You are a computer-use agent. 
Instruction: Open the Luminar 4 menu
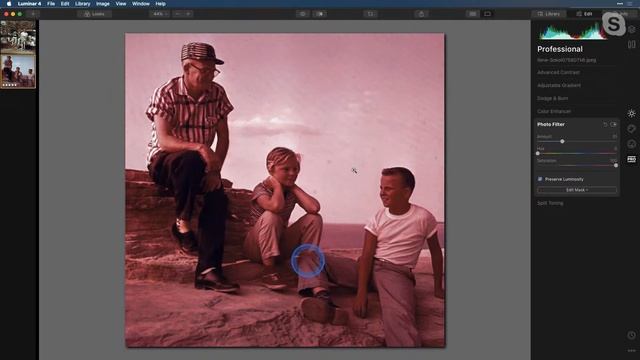[29, 4]
